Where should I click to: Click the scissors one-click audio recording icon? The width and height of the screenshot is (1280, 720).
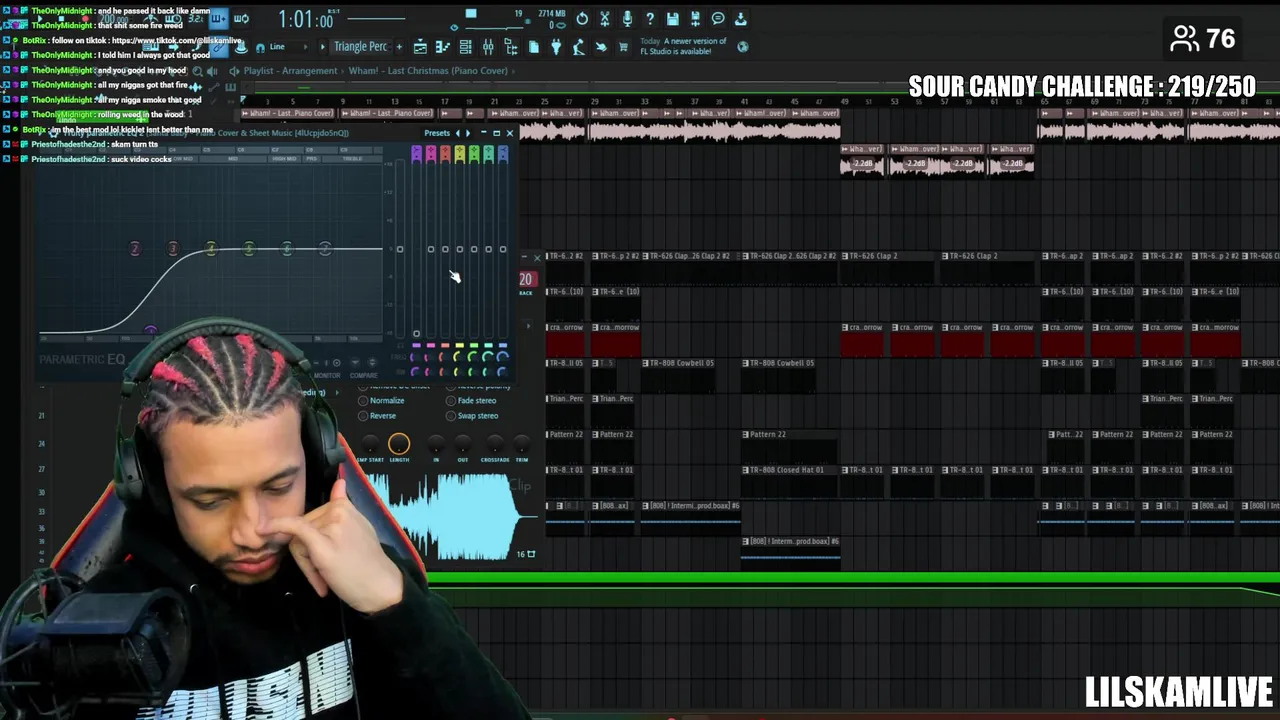pos(605,18)
